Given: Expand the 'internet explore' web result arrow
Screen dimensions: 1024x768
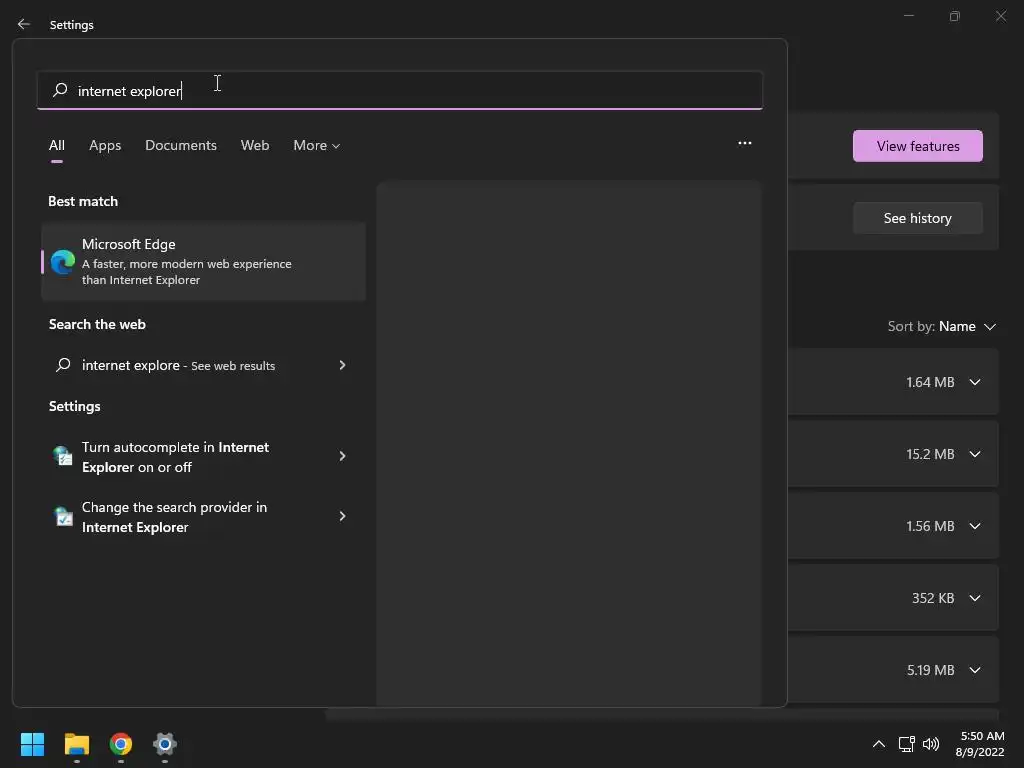Looking at the screenshot, I should (x=342, y=365).
